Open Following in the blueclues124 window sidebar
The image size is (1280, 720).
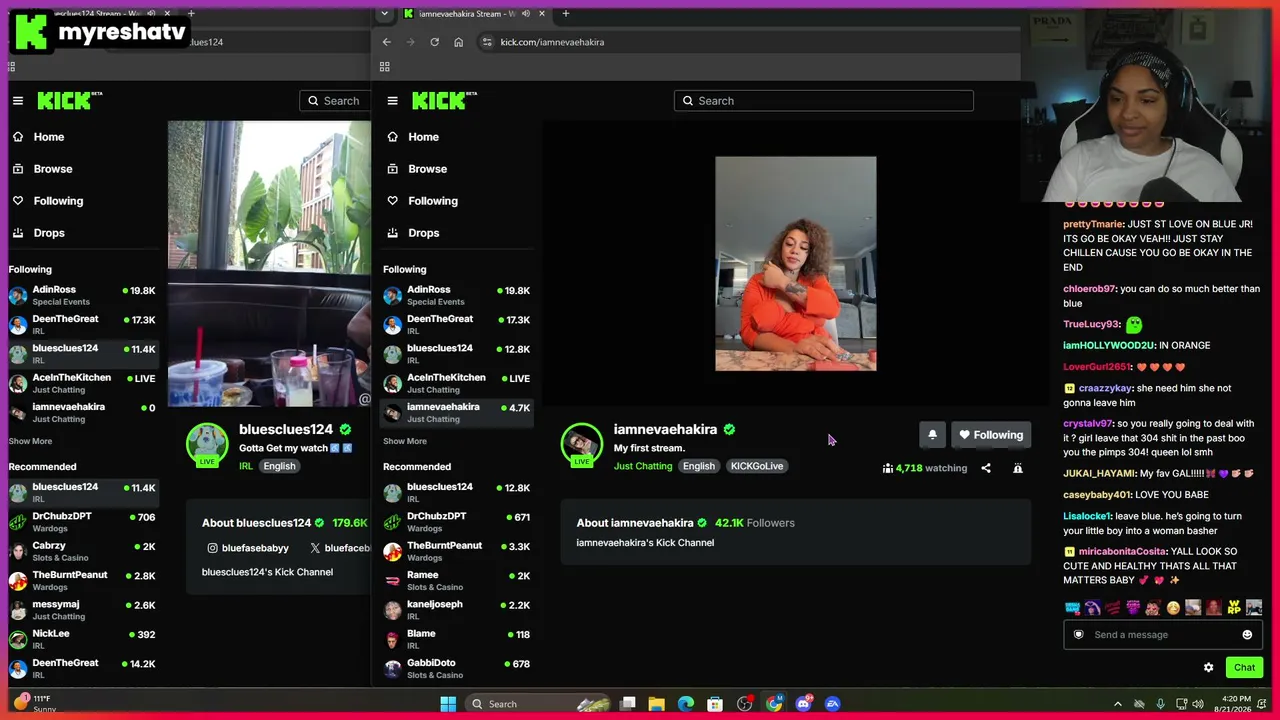tap(58, 201)
